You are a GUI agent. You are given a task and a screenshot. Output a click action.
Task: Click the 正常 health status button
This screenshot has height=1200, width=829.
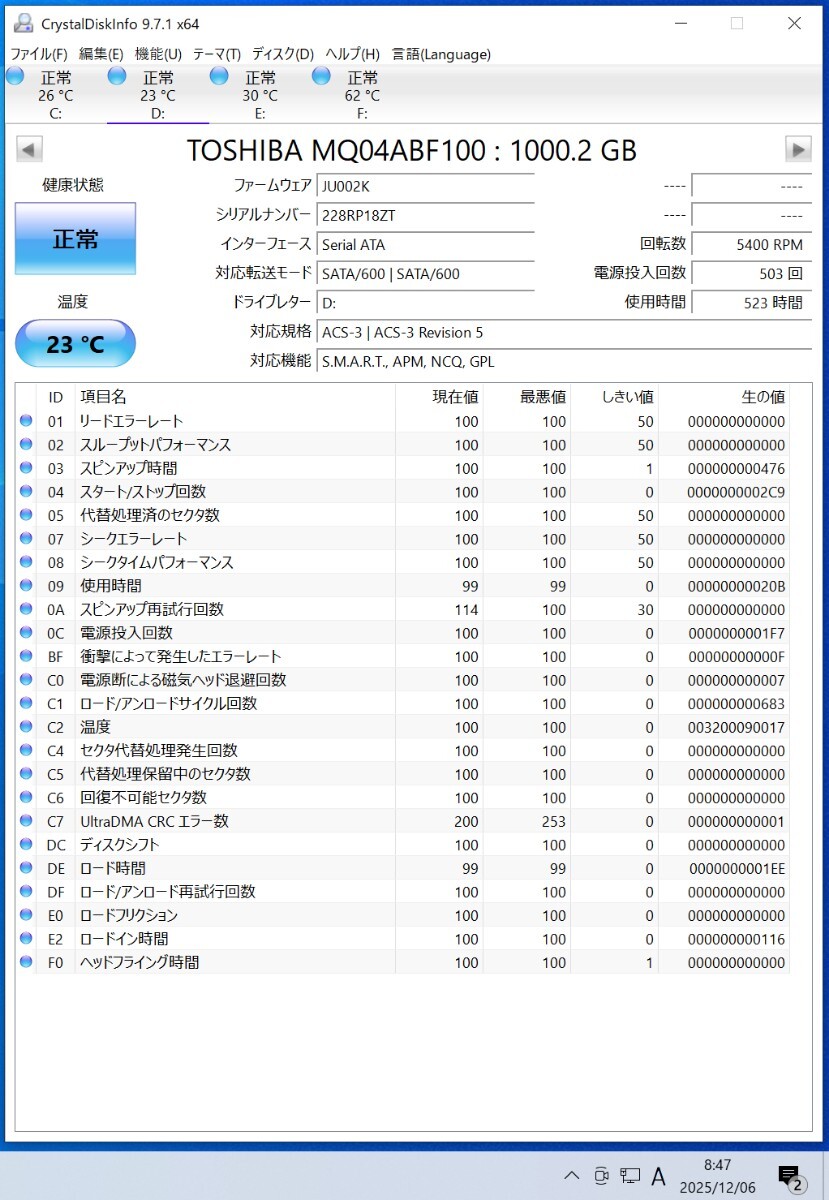(75, 239)
